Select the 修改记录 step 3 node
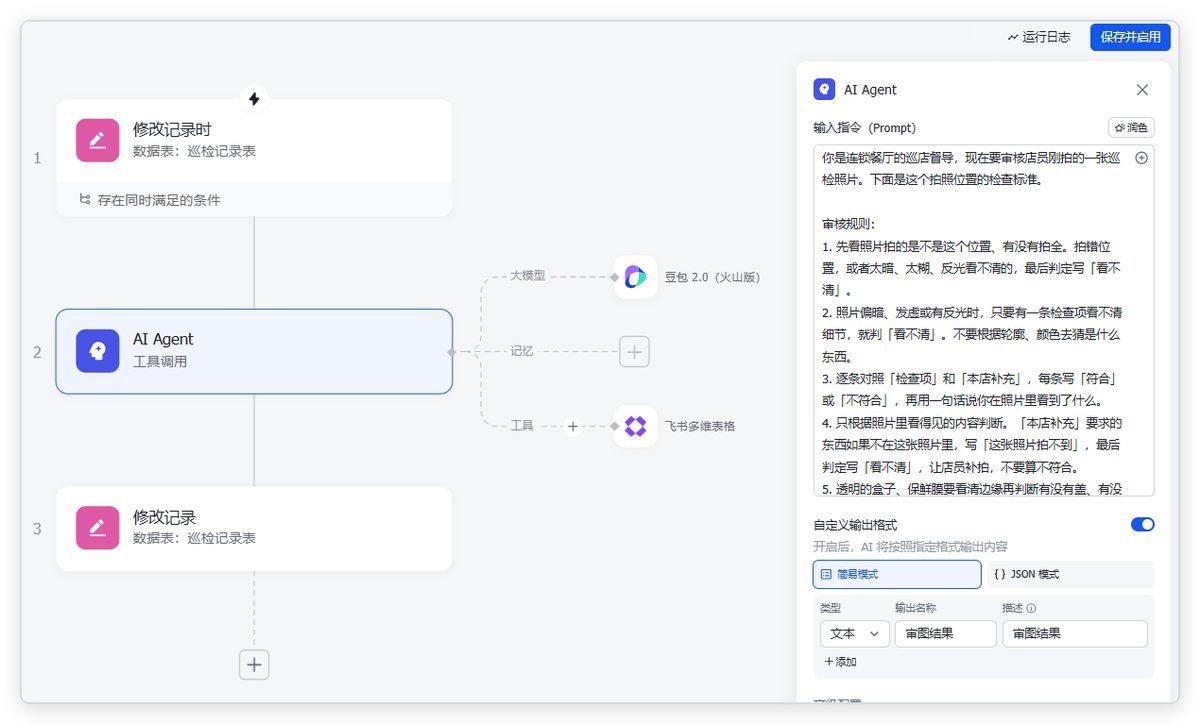Viewport: 1200px width, 724px height. [x=254, y=529]
